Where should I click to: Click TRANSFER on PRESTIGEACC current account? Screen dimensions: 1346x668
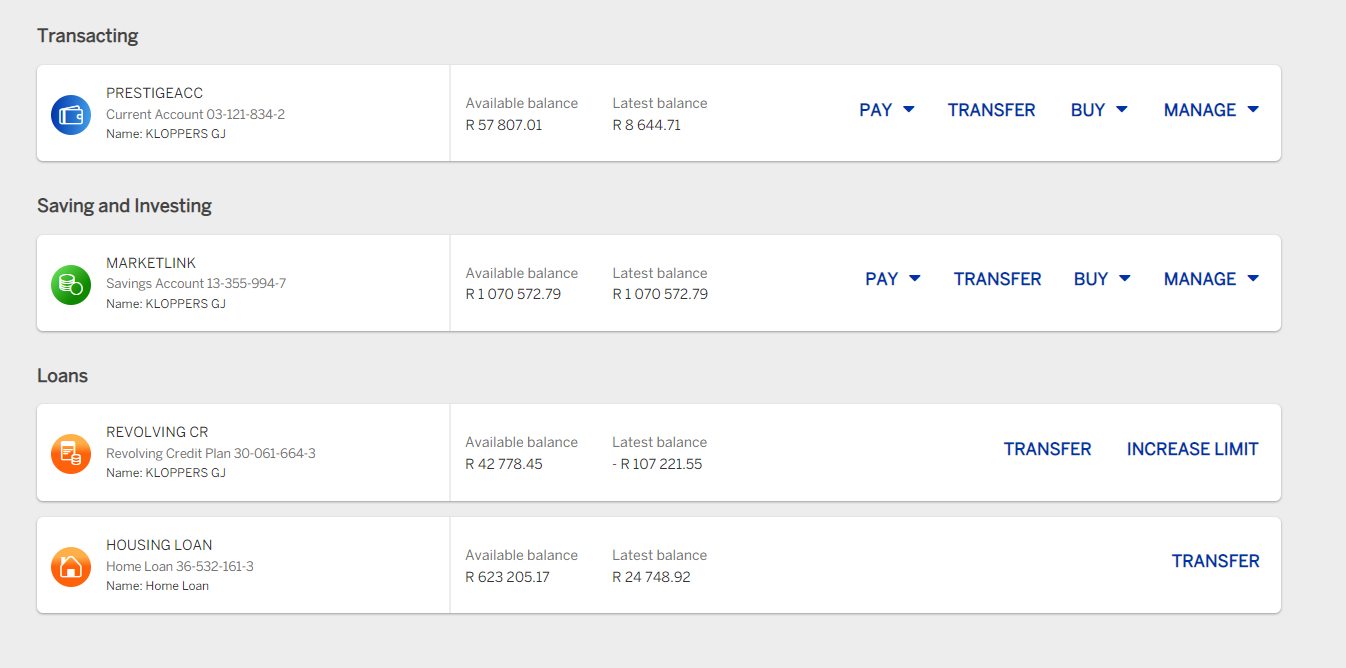click(x=992, y=110)
